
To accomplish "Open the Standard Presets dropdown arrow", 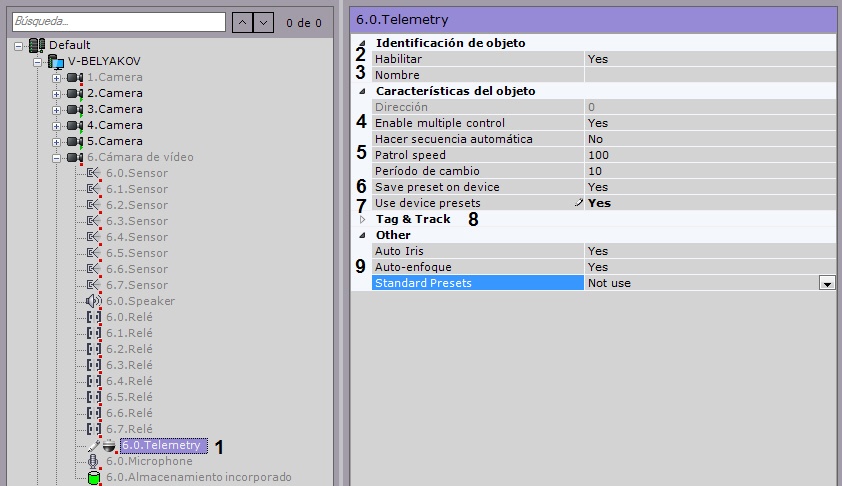I will (826, 284).
